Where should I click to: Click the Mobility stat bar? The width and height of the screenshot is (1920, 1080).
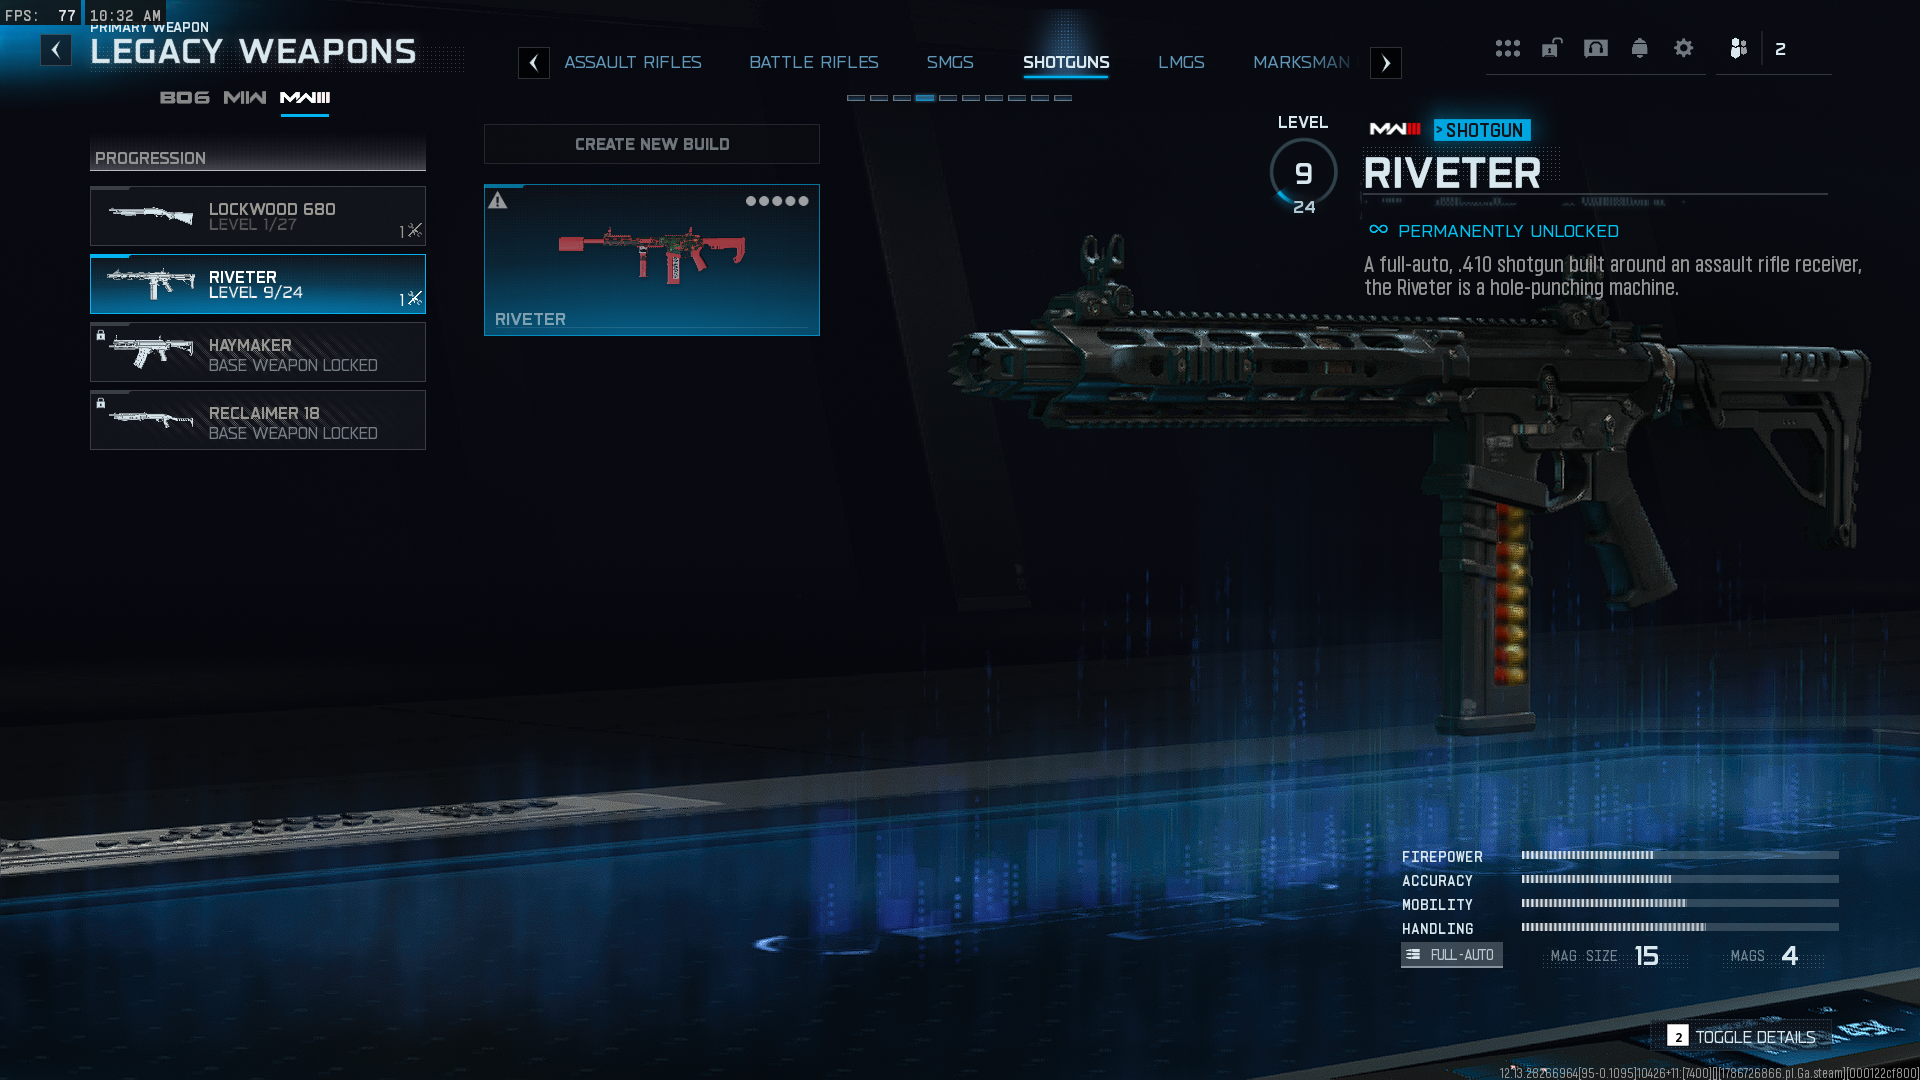1680,904
